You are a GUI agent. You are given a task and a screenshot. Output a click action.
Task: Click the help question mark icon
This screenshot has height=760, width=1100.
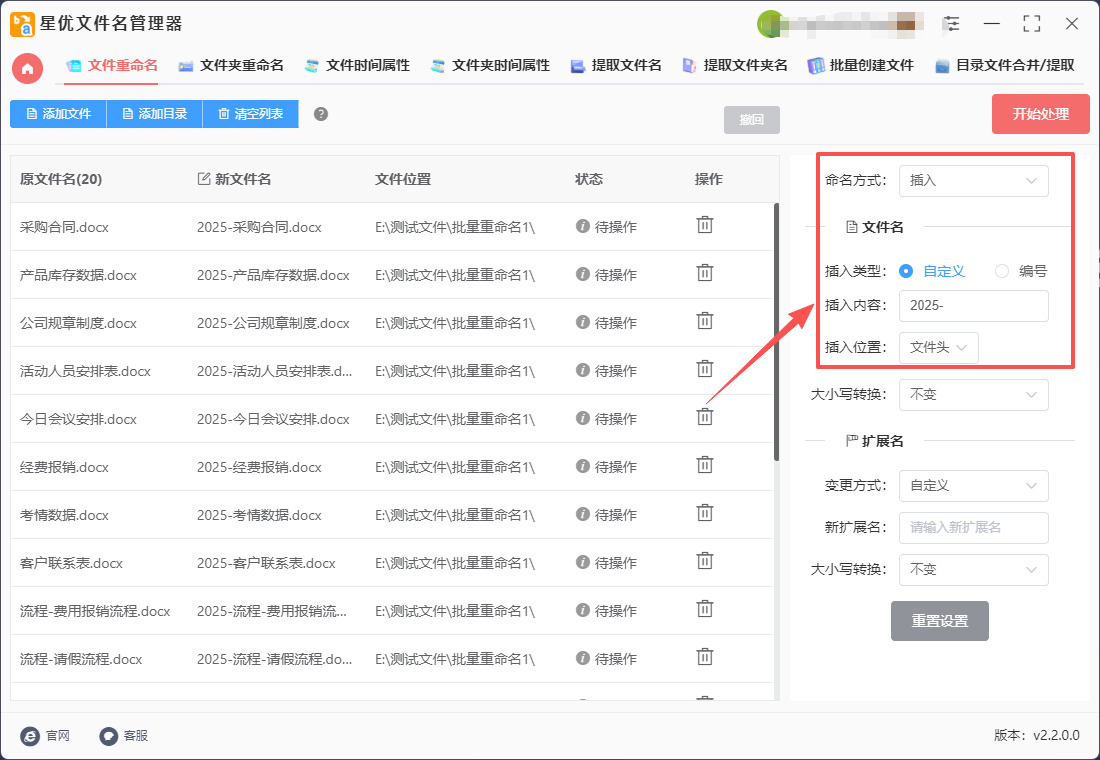pos(321,114)
